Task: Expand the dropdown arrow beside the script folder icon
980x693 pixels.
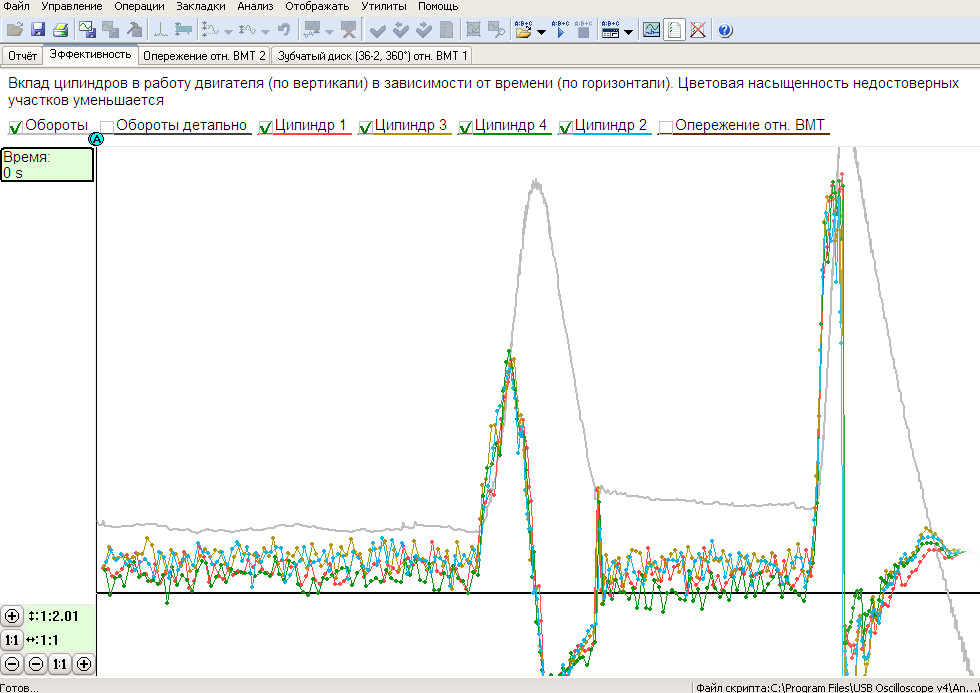Action: click(541, 31)
